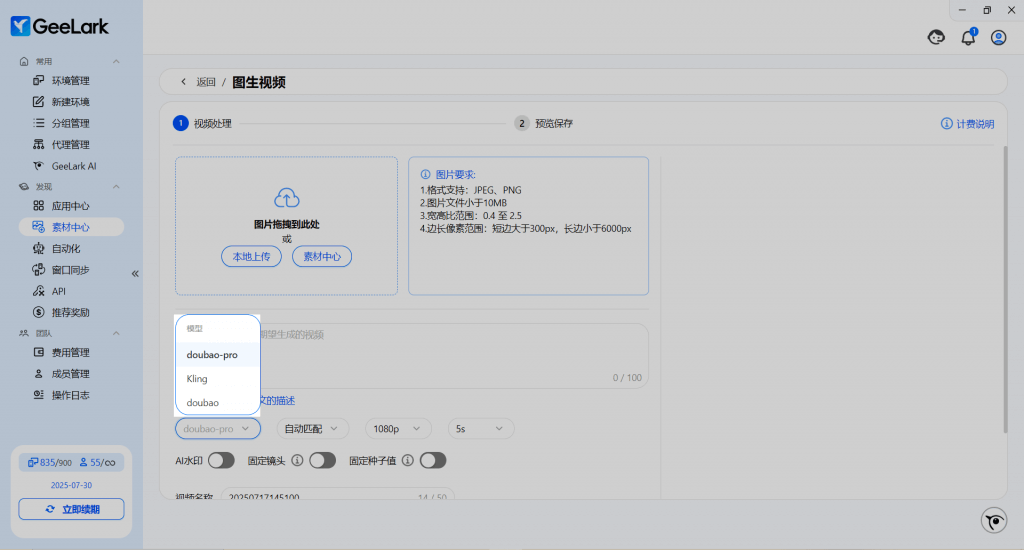Open the user account profile icon
The width and height of the screenshot is (1024, 550).
tap(998, 38)
